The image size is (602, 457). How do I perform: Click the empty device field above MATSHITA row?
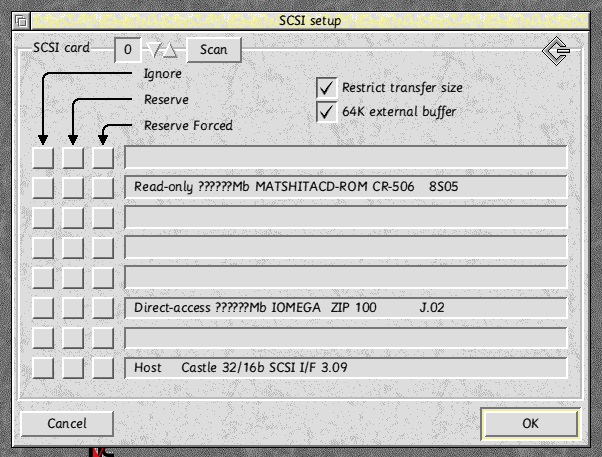[x=346, y=157]
